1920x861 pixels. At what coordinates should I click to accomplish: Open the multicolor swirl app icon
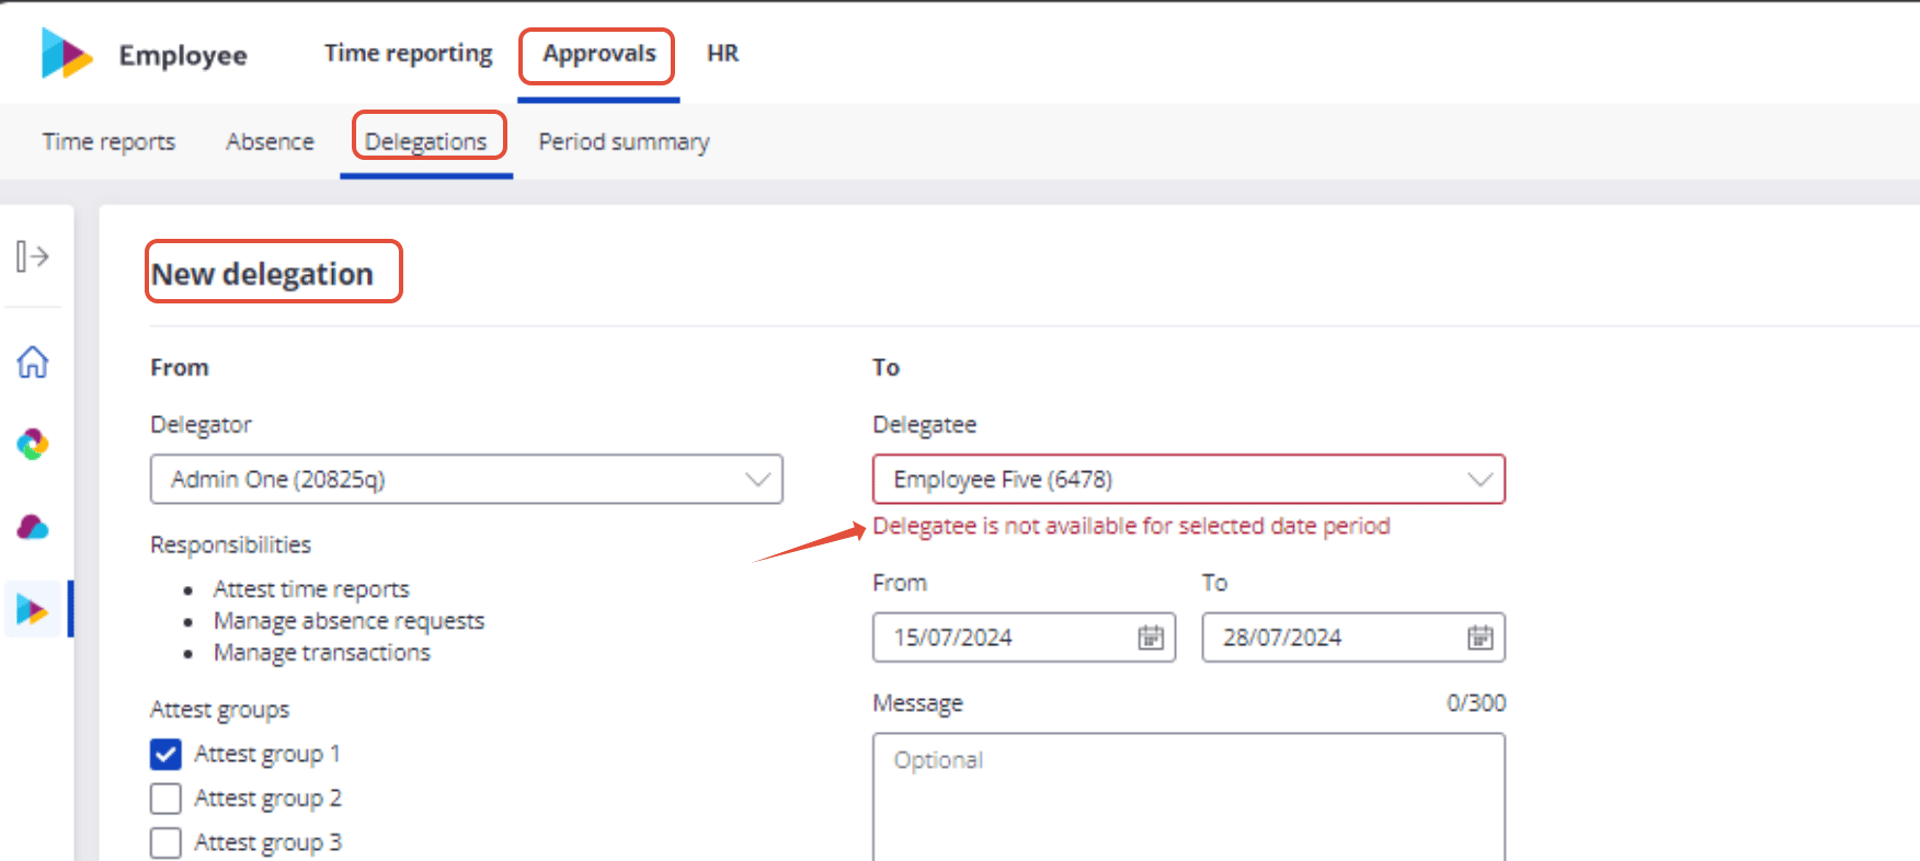[32, 444]
